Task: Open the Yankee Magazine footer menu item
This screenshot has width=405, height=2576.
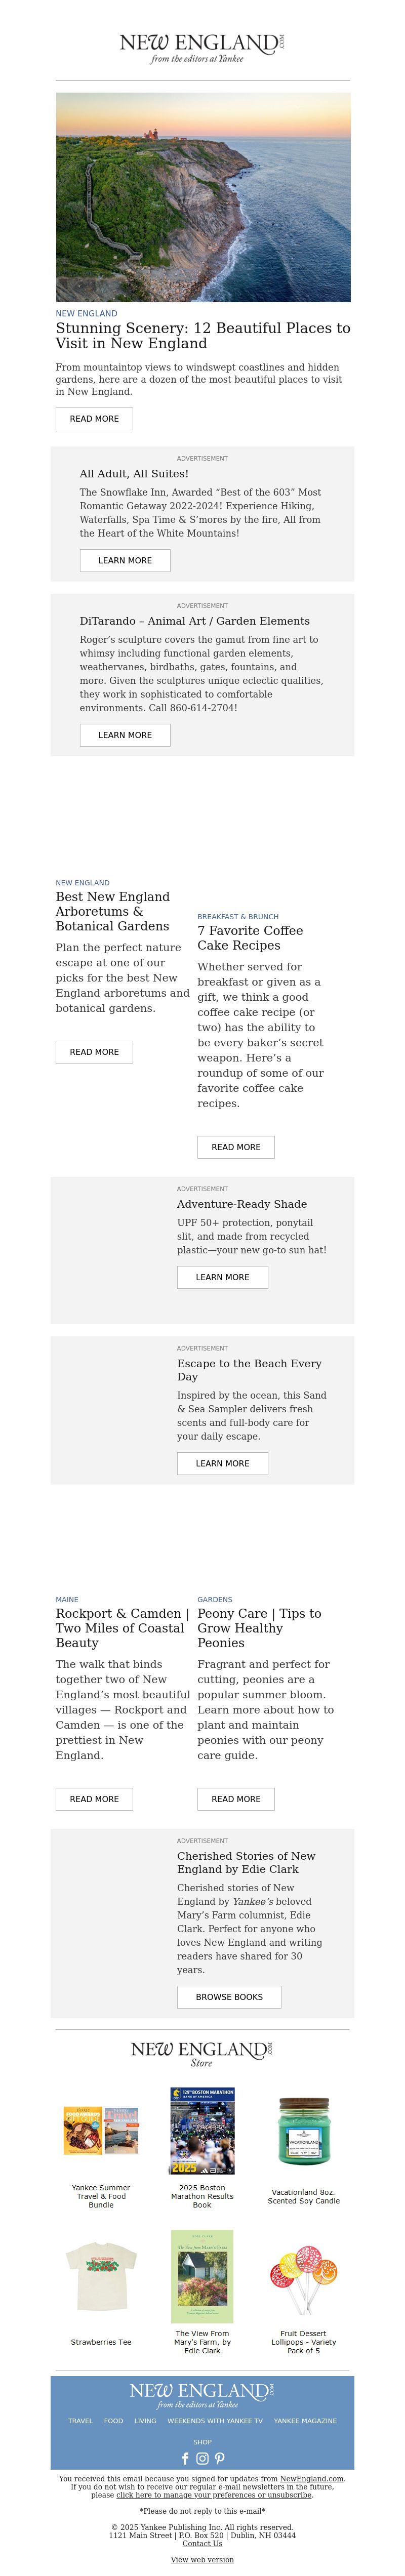Action: (x=305, y=2421)
